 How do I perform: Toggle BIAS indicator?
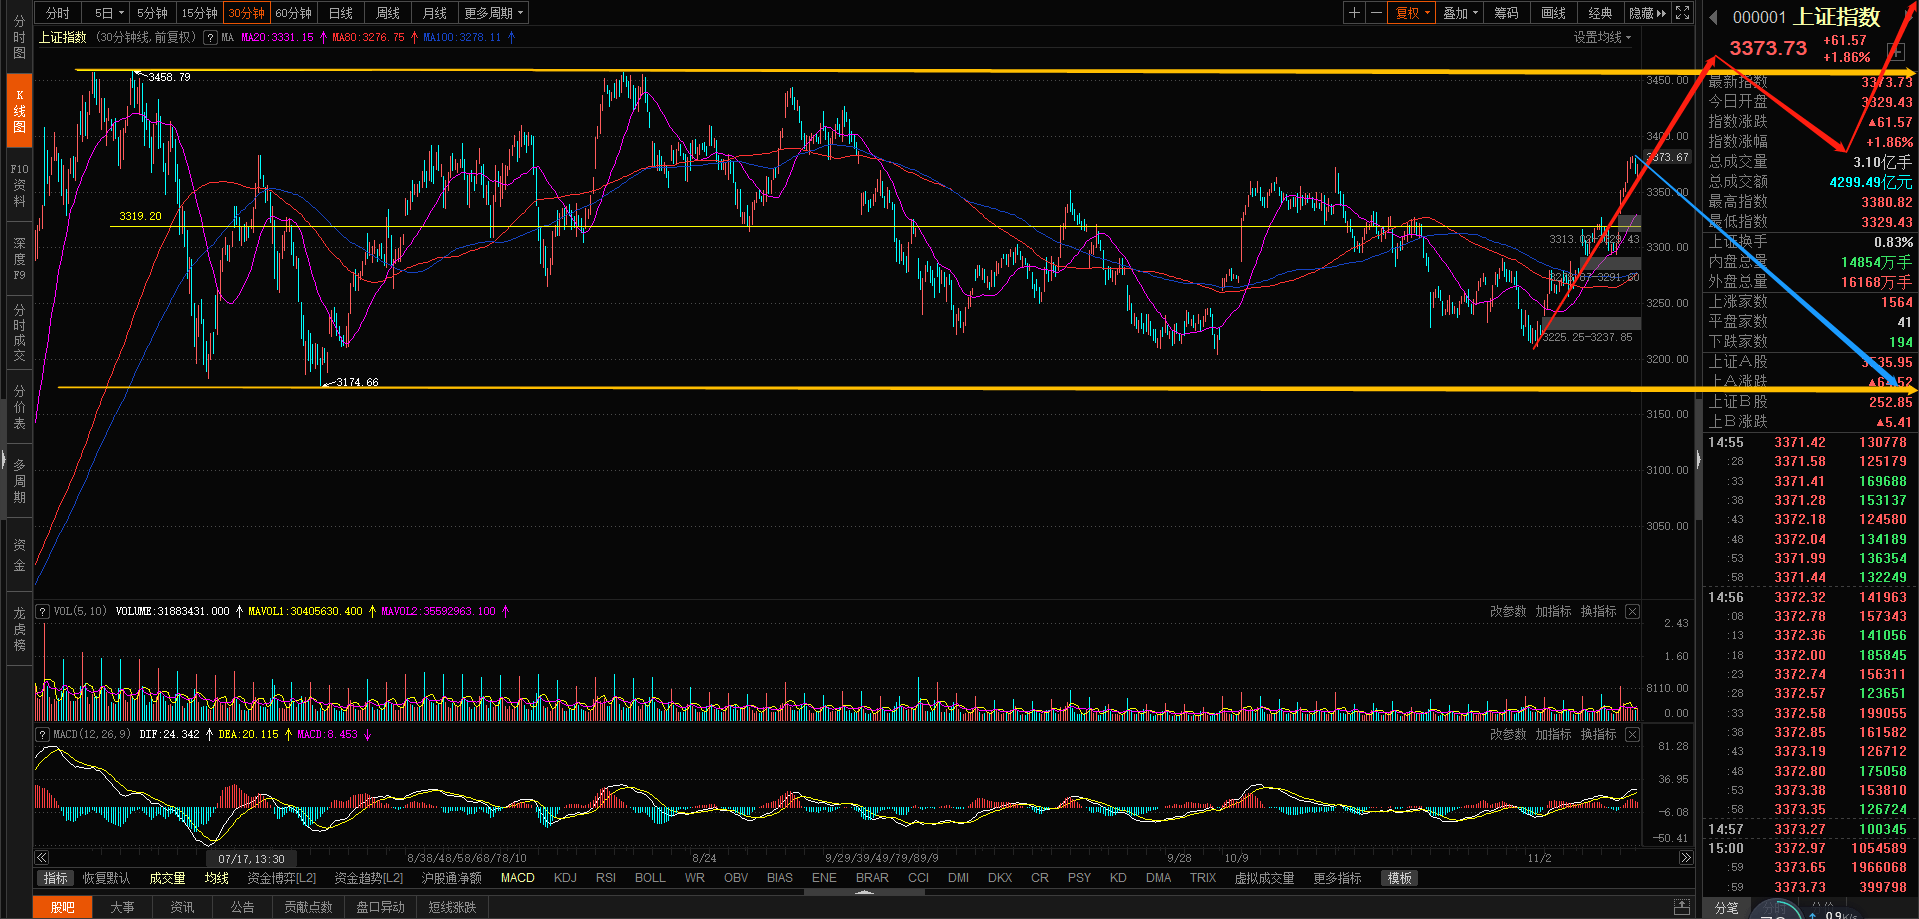(x=780, y=878)
